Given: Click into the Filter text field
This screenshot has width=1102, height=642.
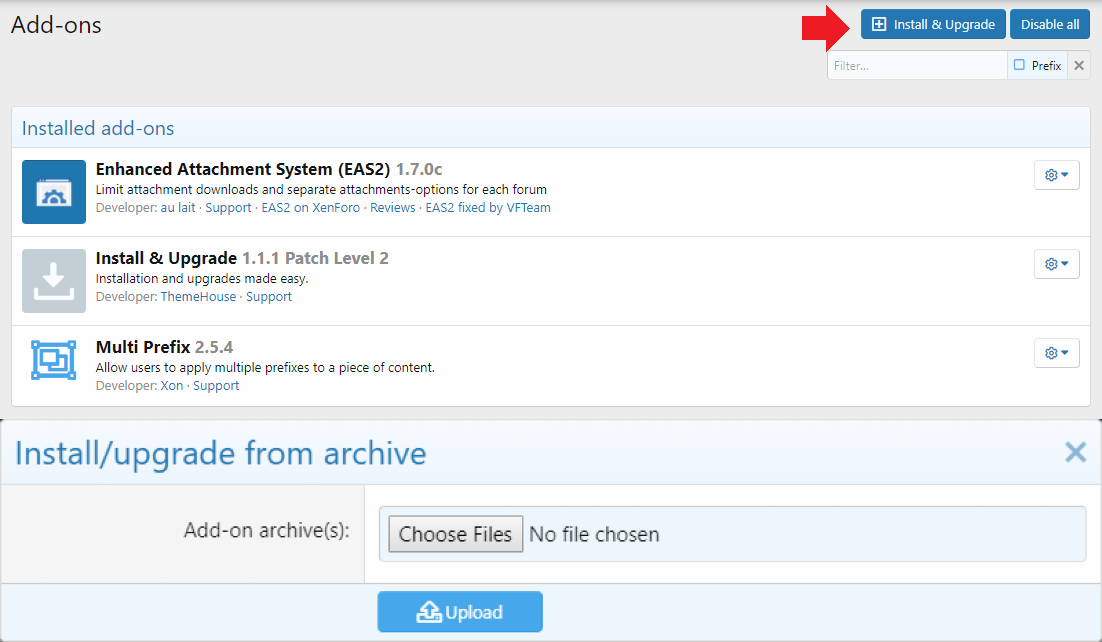Looking at the screenshot, I should coord(916,66).
